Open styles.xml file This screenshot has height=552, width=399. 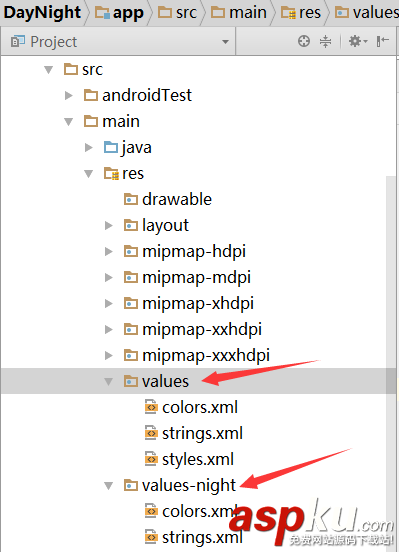pos(198,459)
